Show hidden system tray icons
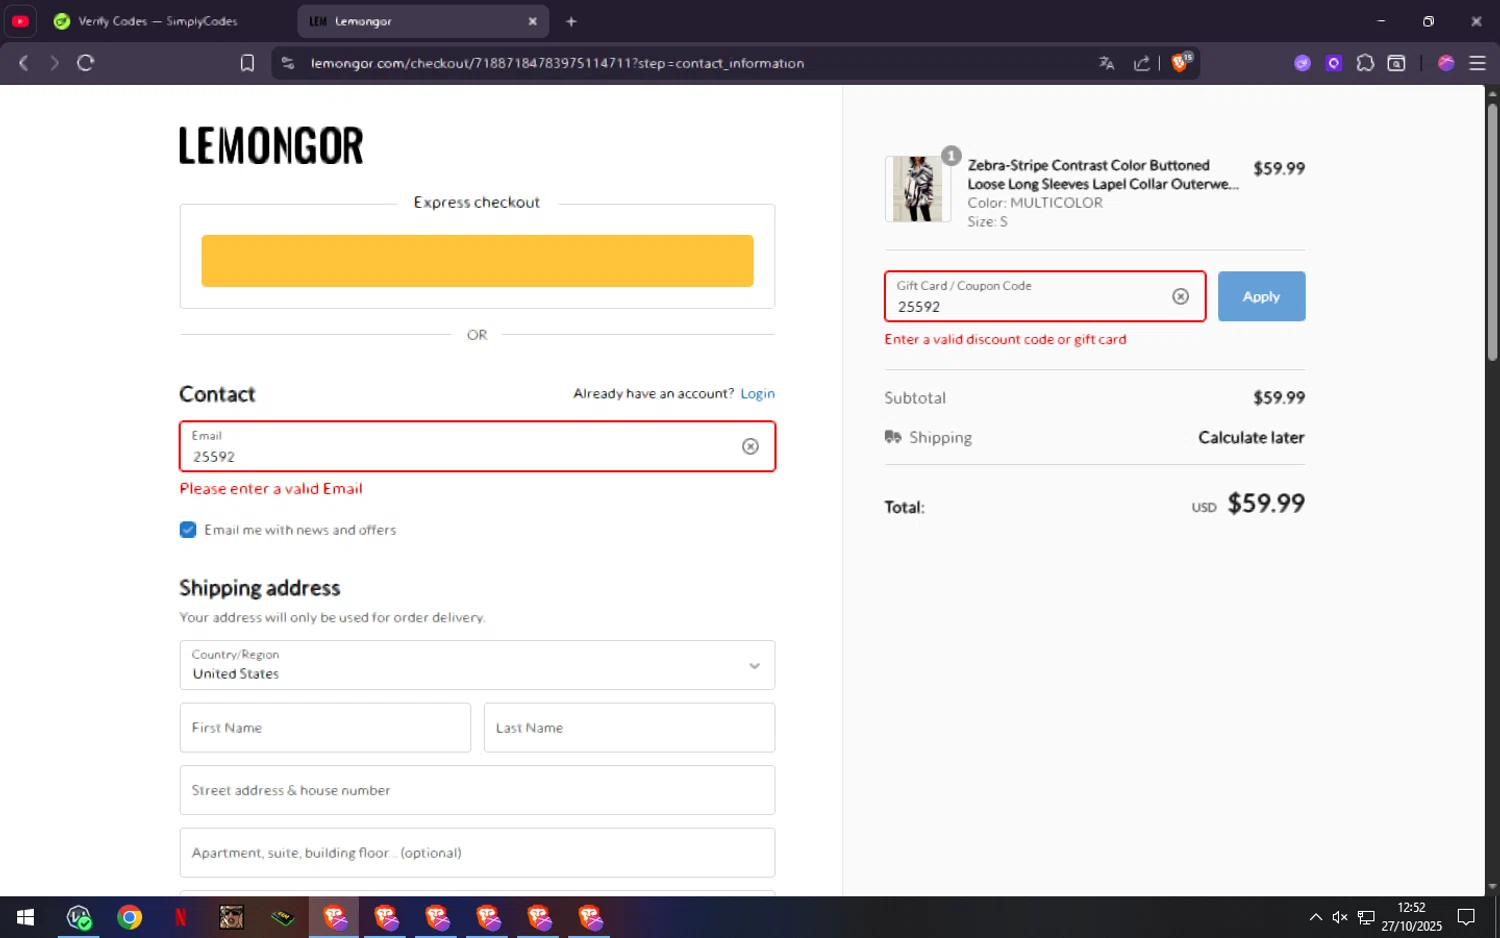Image resolution: width=1500 pixels, height=938 pixels. (1316, 917)
